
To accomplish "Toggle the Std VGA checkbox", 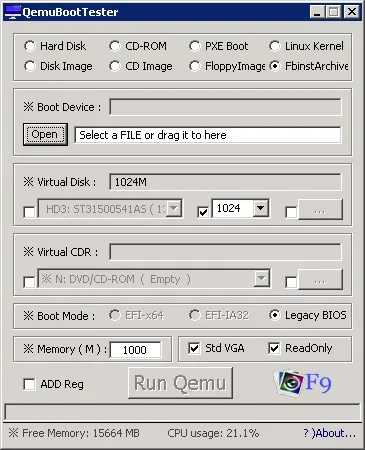I will point(194,348).
